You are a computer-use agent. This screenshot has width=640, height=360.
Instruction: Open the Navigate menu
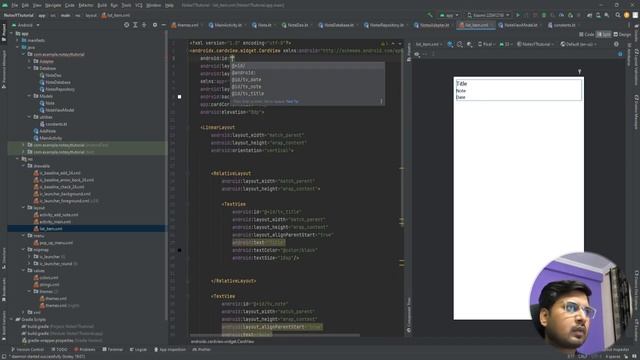click(x=53, y=5)
